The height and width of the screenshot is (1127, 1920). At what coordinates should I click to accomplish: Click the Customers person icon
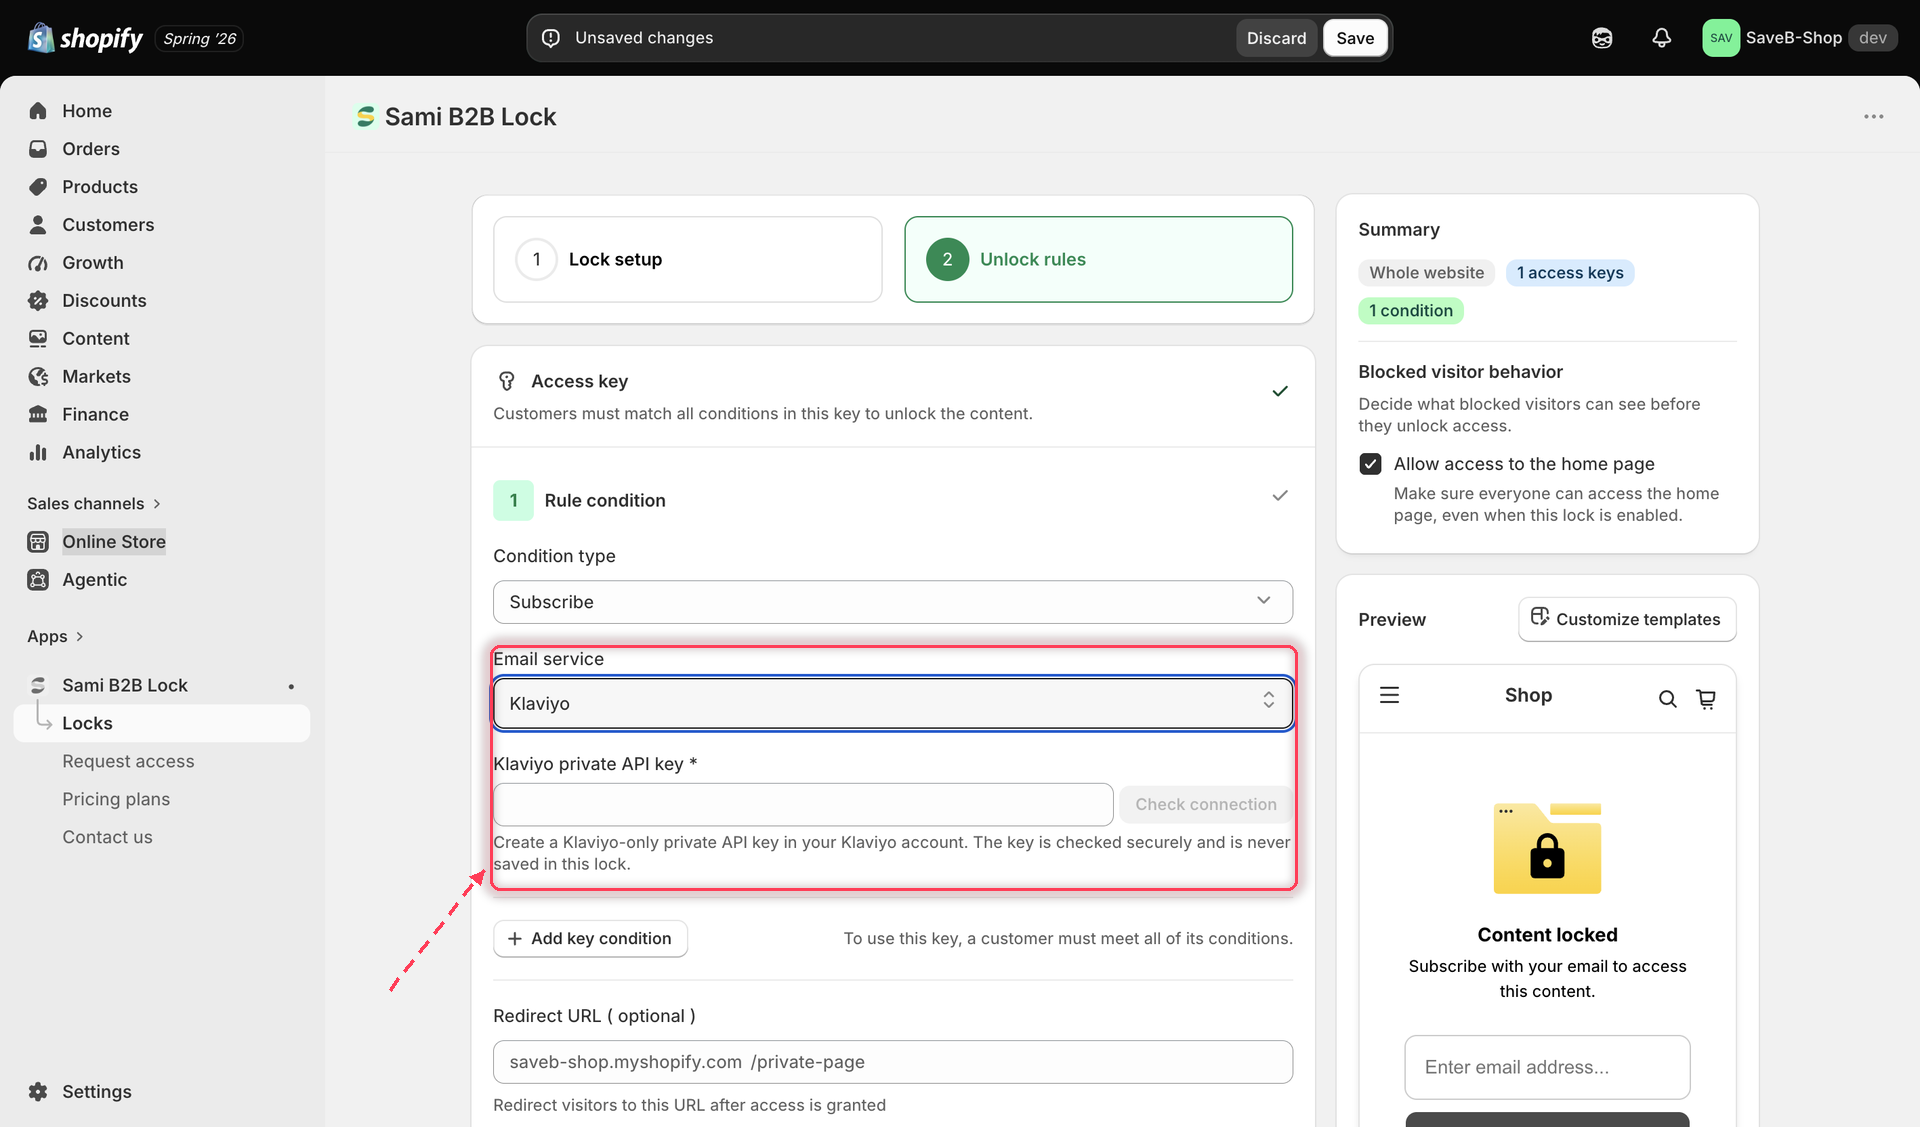tap(38, 225)
